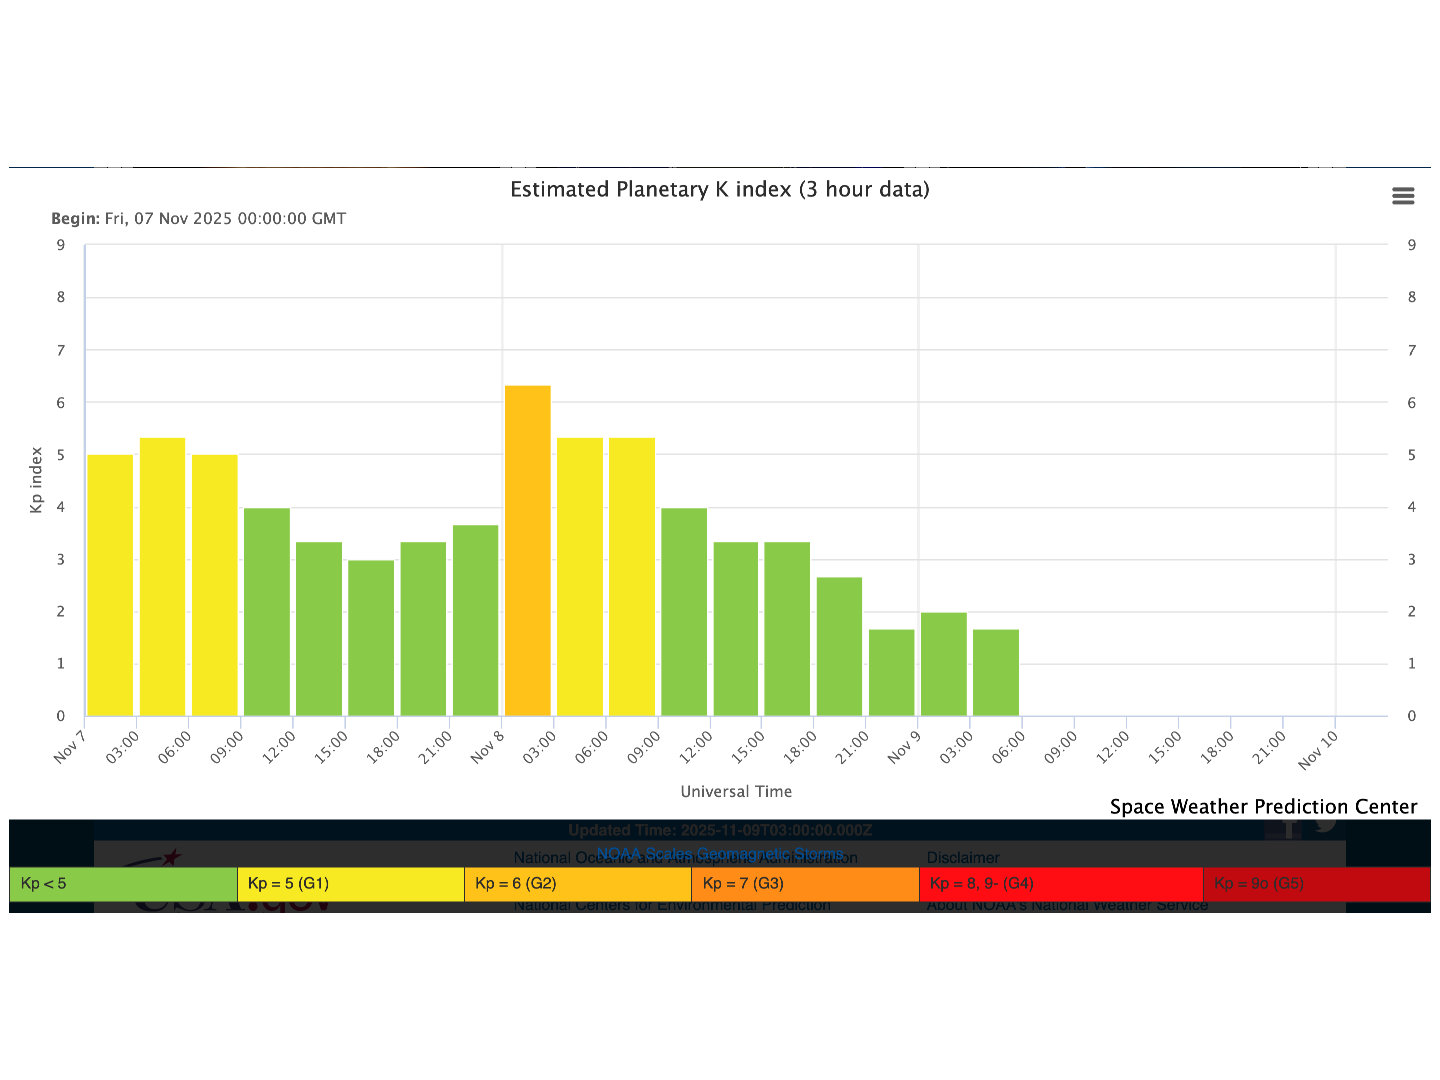This screenshot has width=1440, height=1080.
Task: Click the Twitter bird icon
Action: pyautogui.click(x=1326, y=826)
